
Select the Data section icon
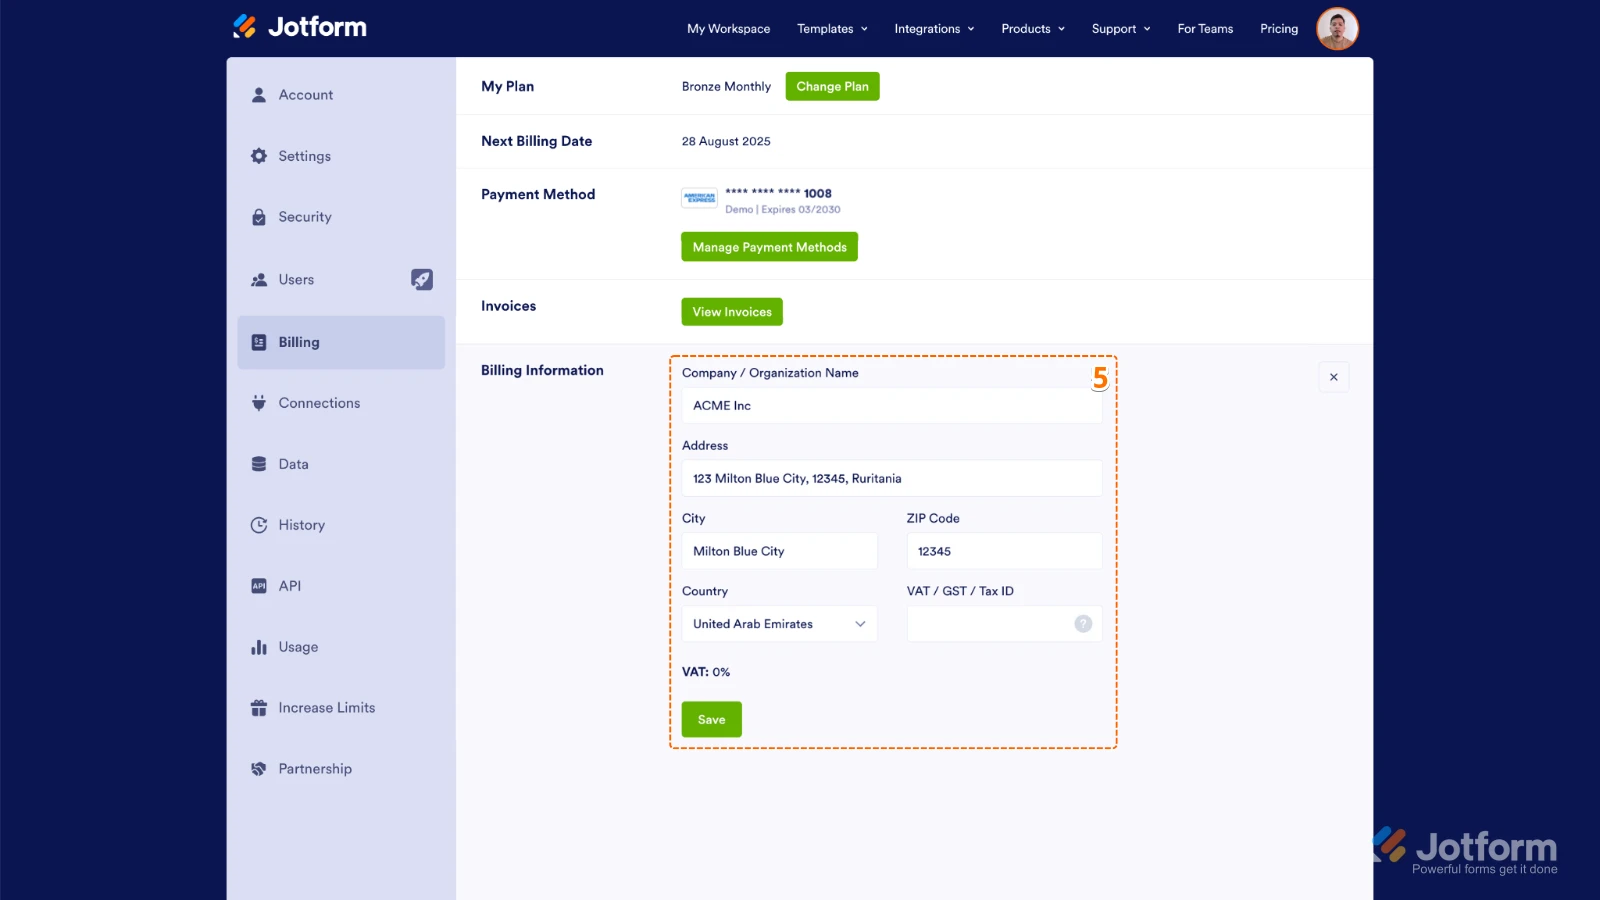(258, 463)
